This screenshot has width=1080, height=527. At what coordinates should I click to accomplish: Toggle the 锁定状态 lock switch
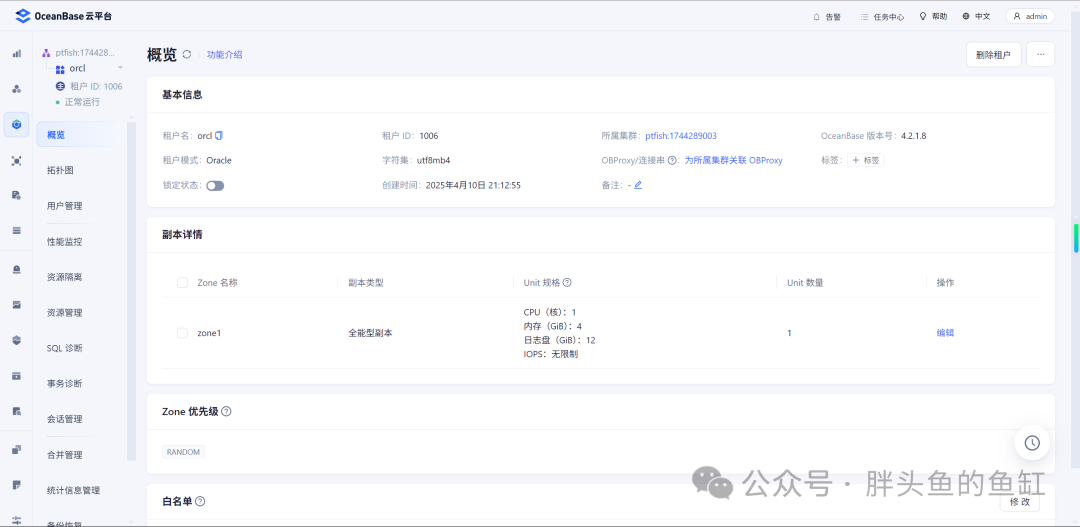(215, 185)
